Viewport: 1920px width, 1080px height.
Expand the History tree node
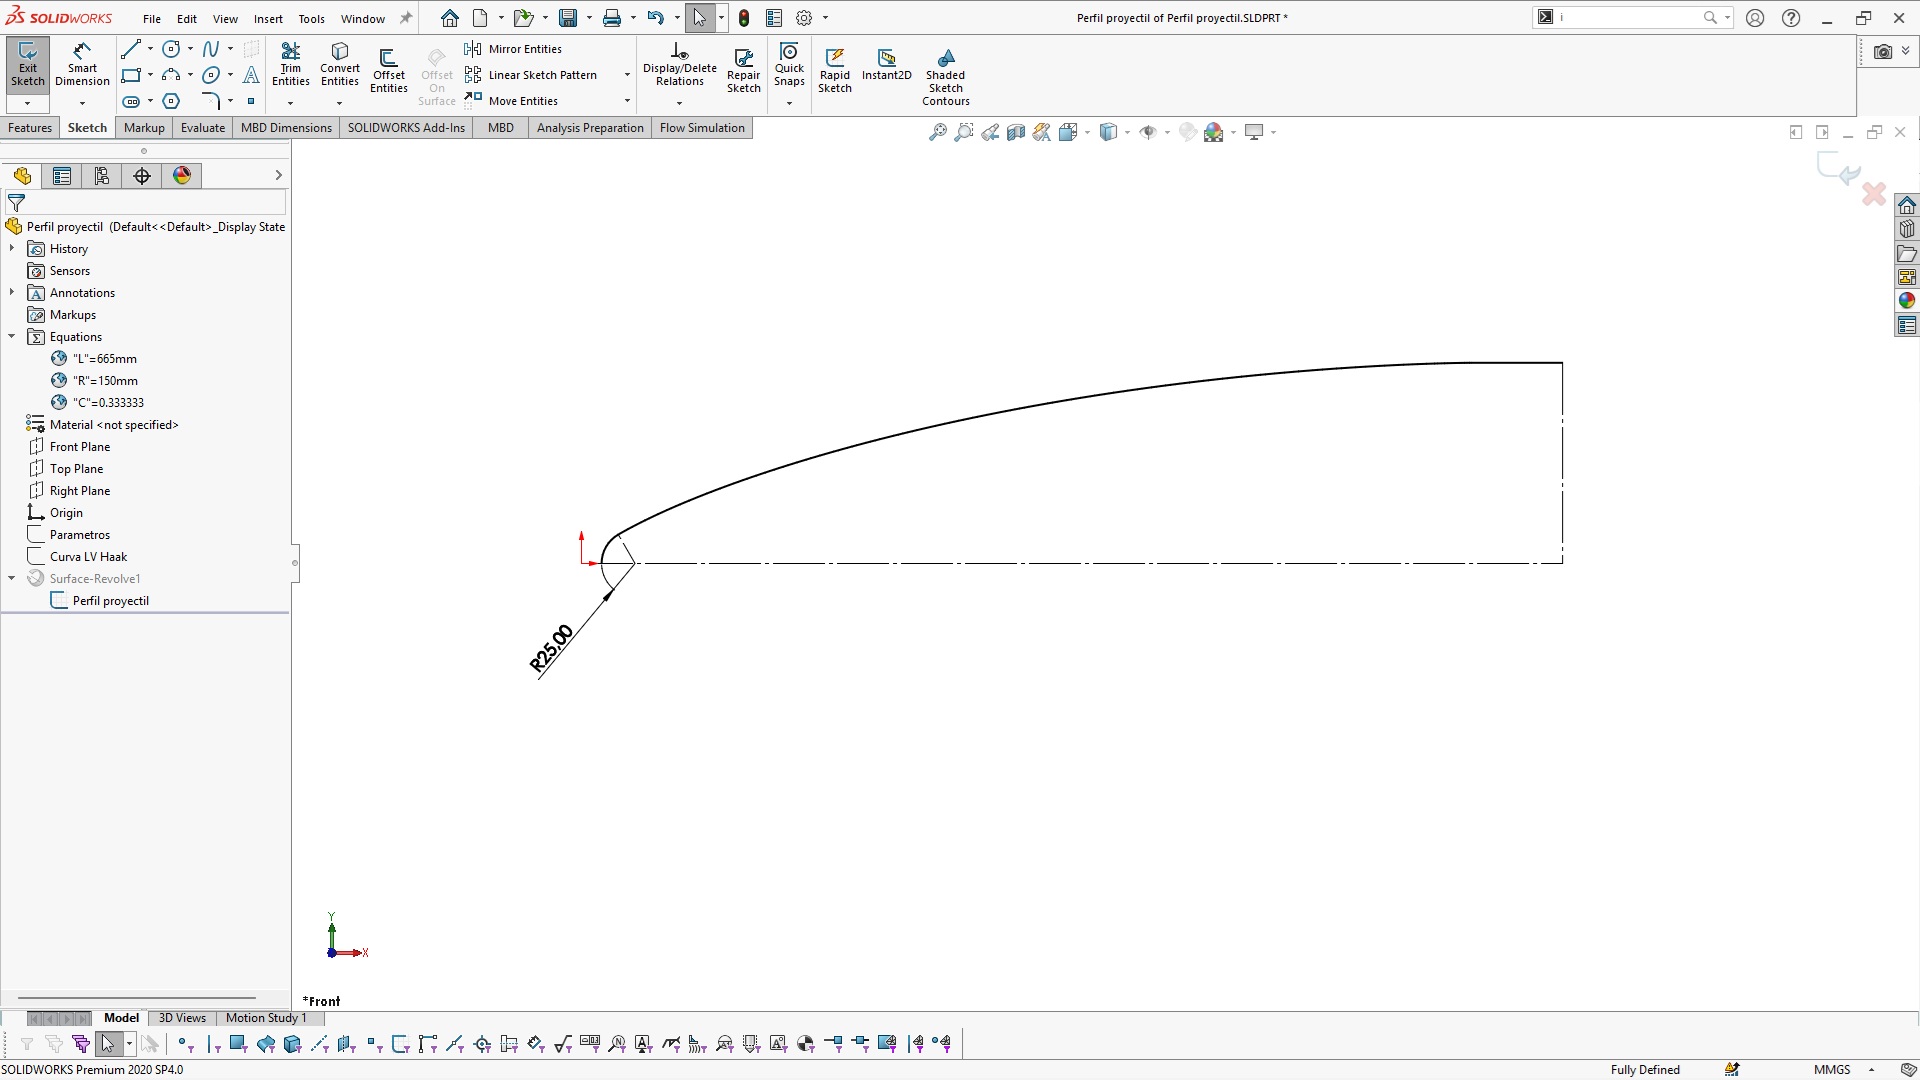point(12,249)
